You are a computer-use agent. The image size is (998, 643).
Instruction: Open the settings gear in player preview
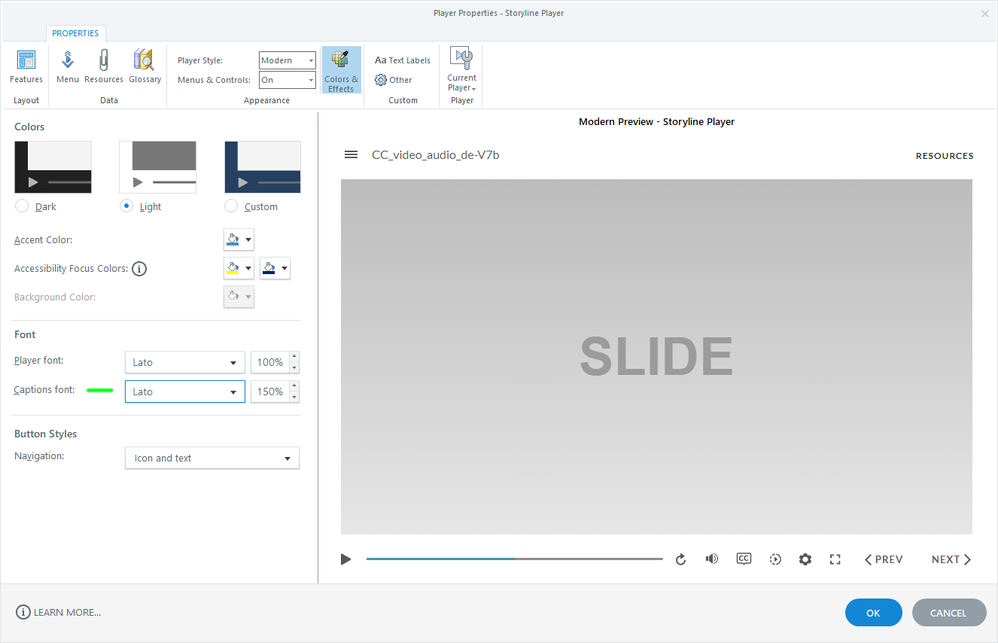805,559
